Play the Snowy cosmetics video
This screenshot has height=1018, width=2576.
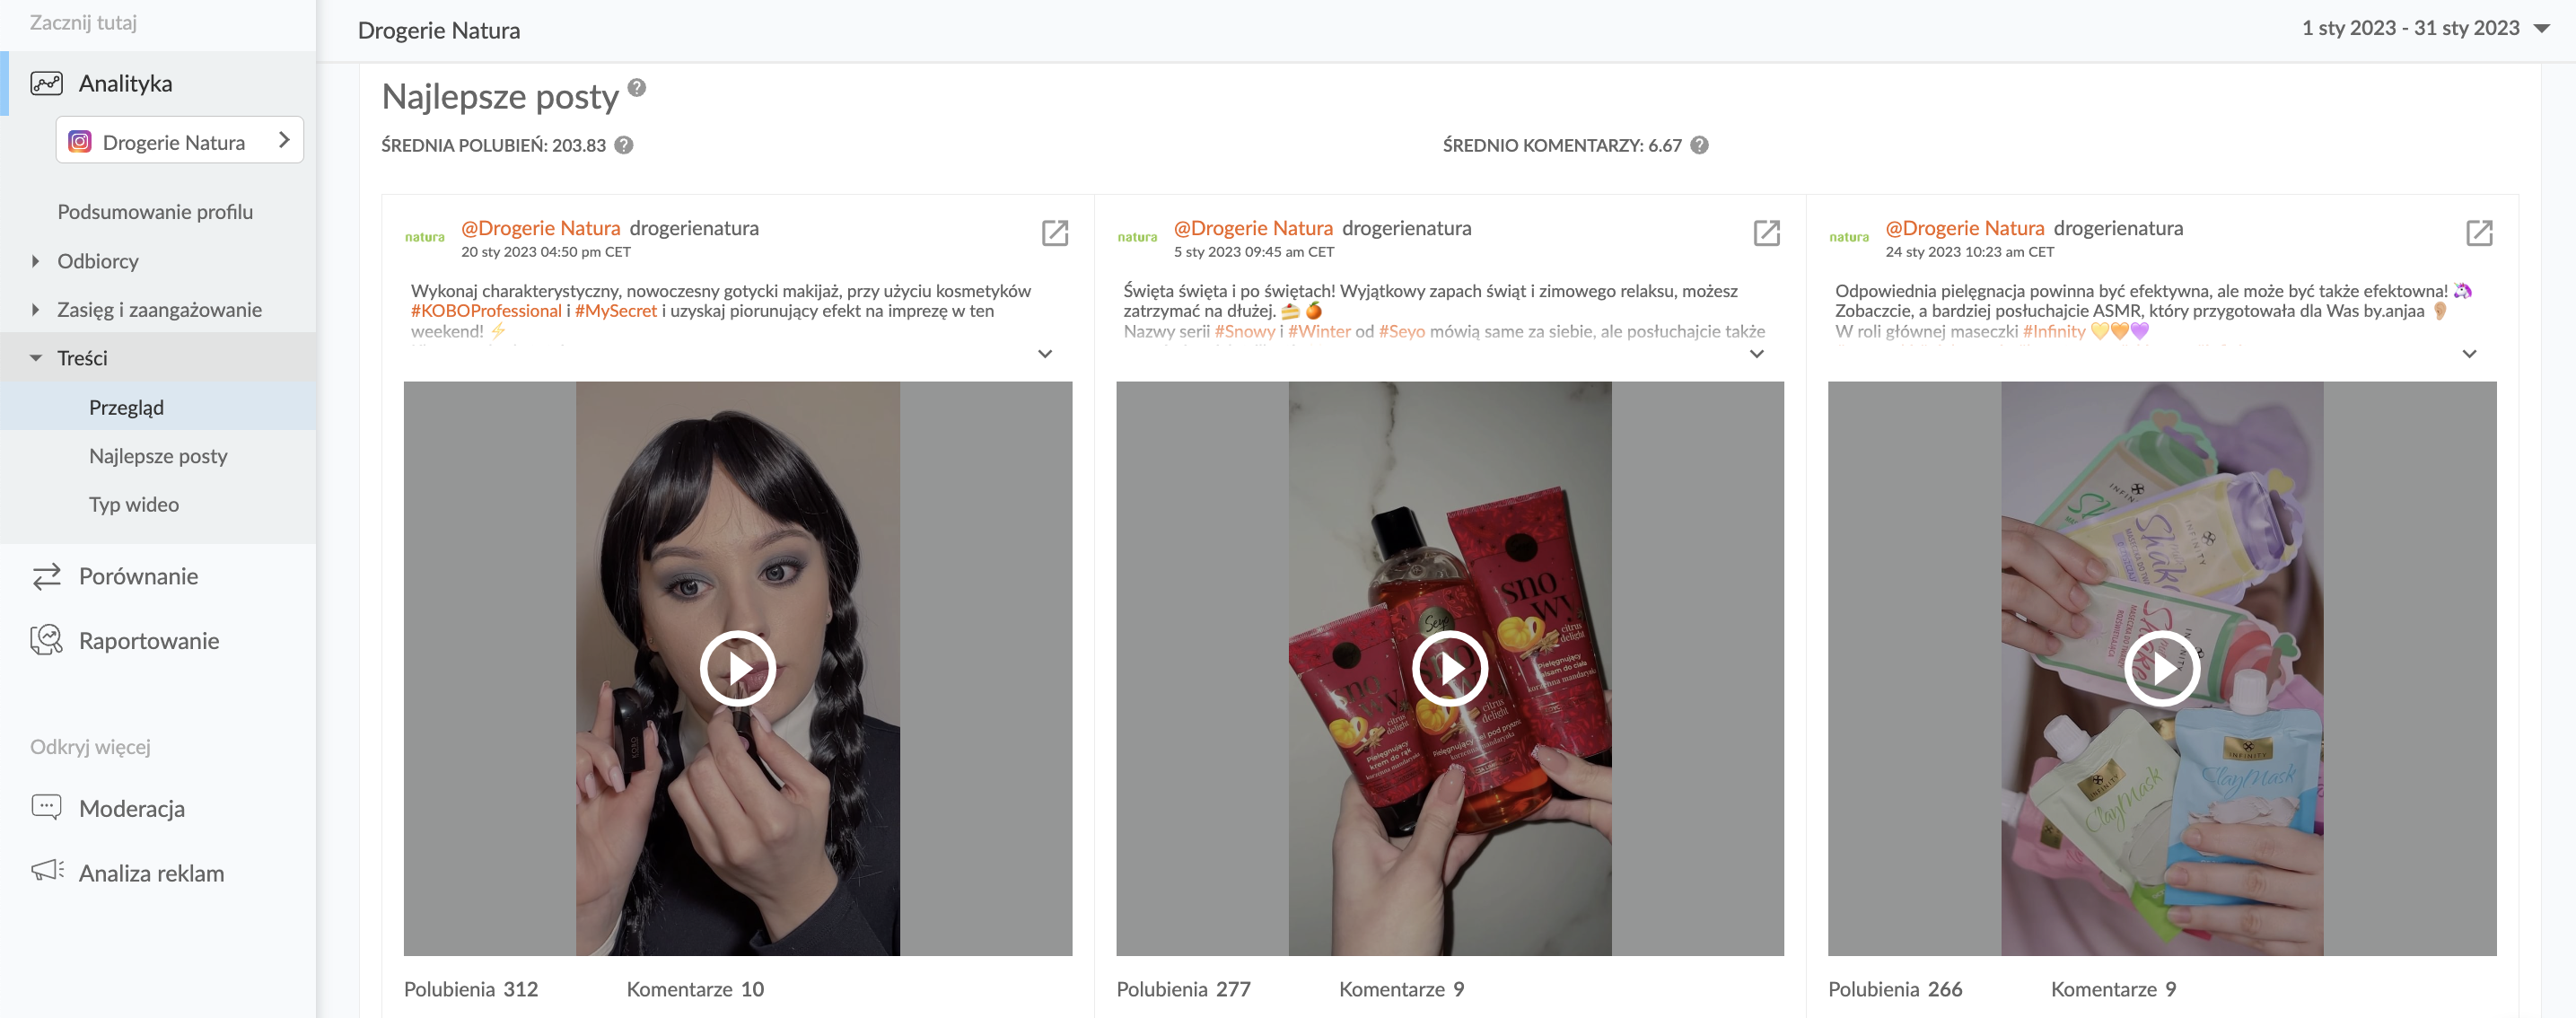tap(1449, 668)
